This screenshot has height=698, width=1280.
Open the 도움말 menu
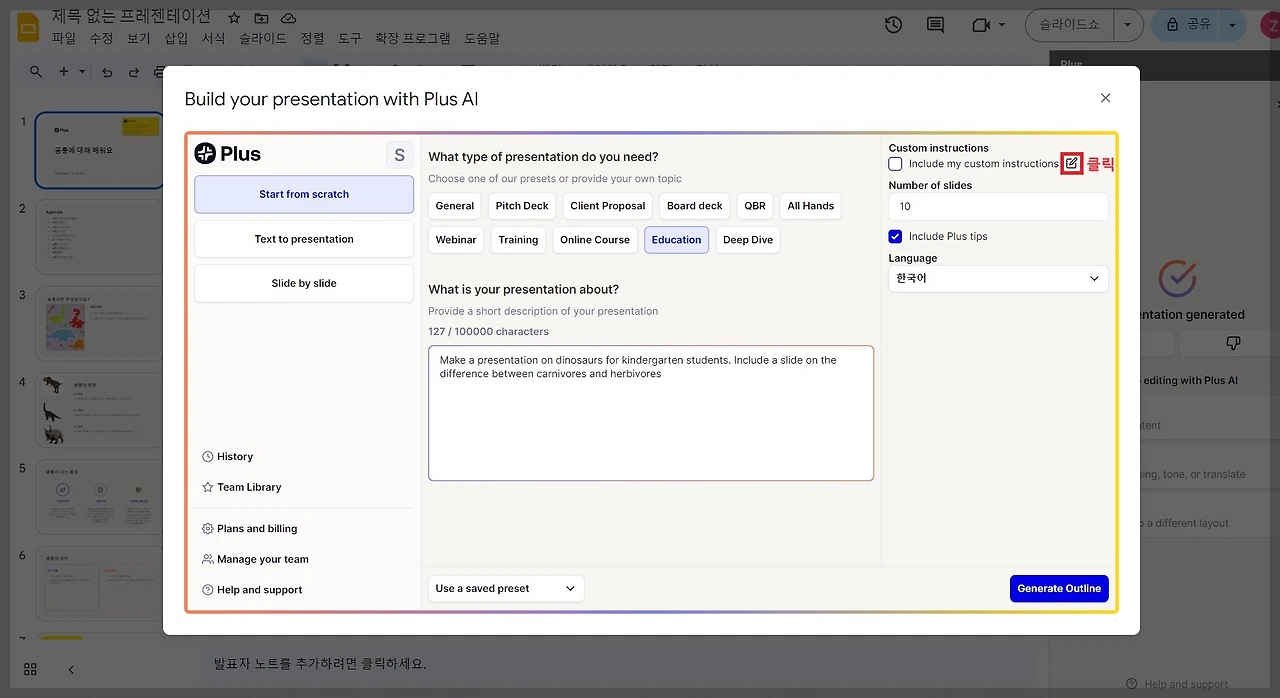click(x=482, y=38)
